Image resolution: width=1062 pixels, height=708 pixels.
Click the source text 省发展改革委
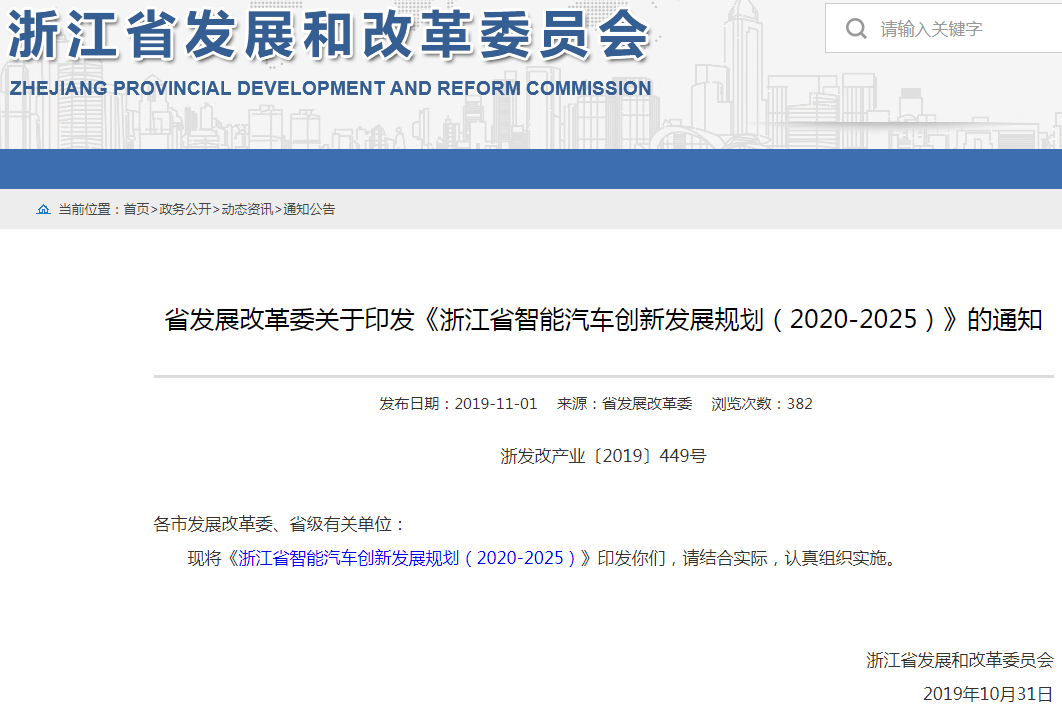647,404
